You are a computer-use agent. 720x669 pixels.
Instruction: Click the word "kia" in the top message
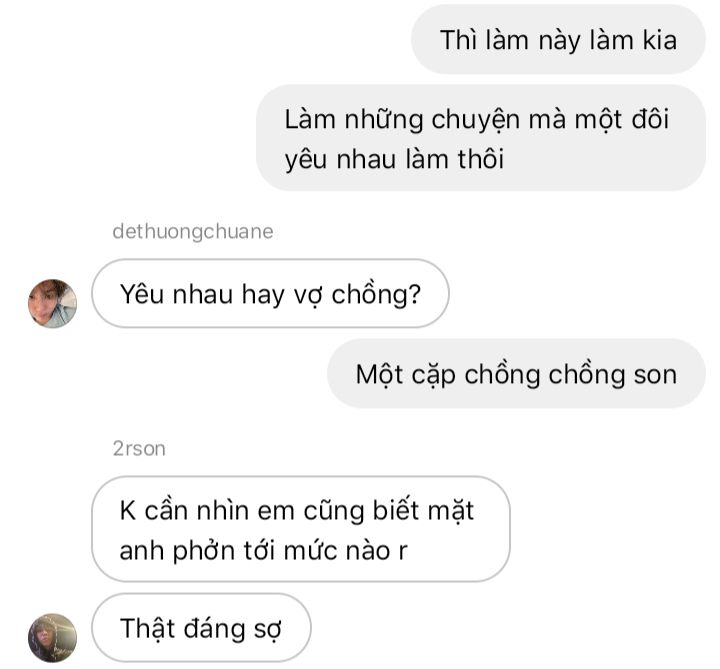pos(660,40)
